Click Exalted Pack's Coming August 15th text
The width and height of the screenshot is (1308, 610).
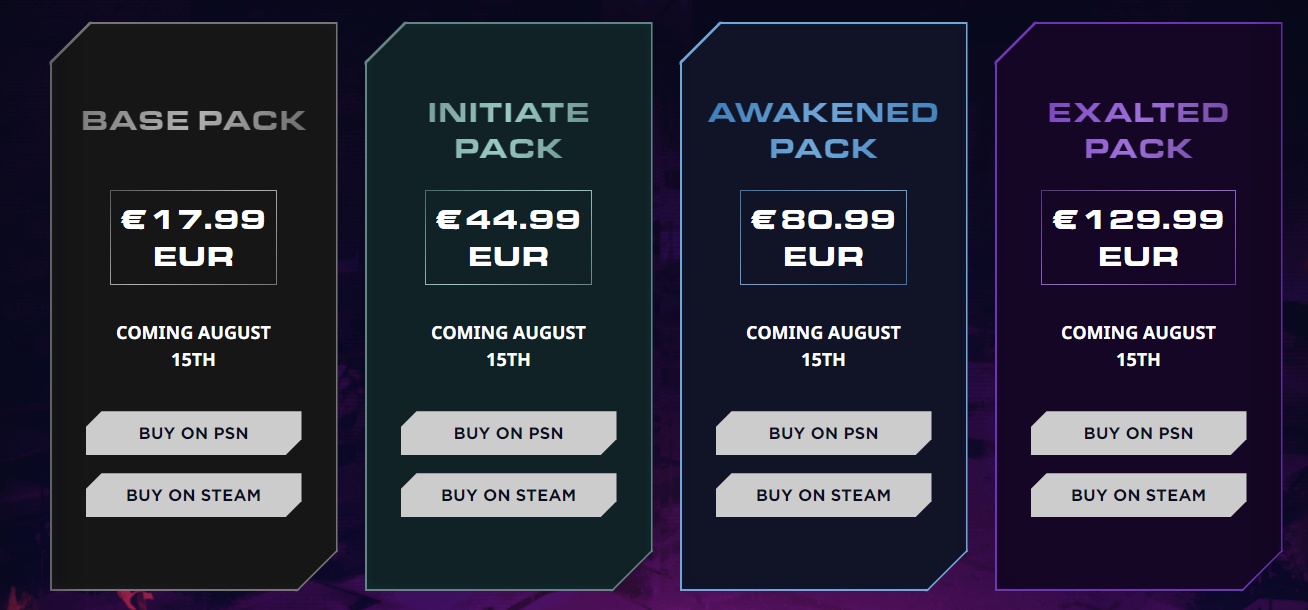click(1138, 346)
